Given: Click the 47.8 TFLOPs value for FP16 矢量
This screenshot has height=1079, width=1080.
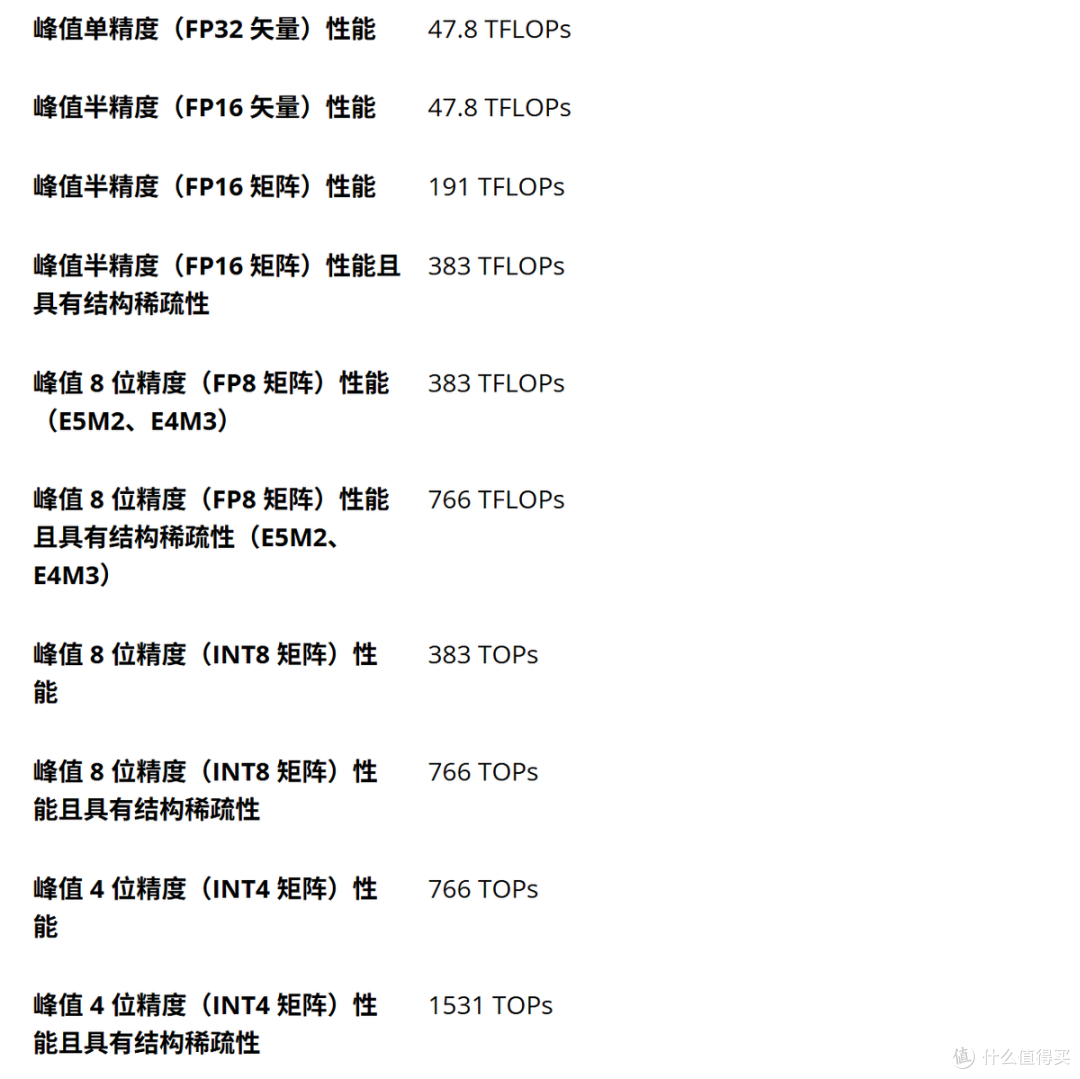Looking at the screenshot, I should click(x=499, y=108).
